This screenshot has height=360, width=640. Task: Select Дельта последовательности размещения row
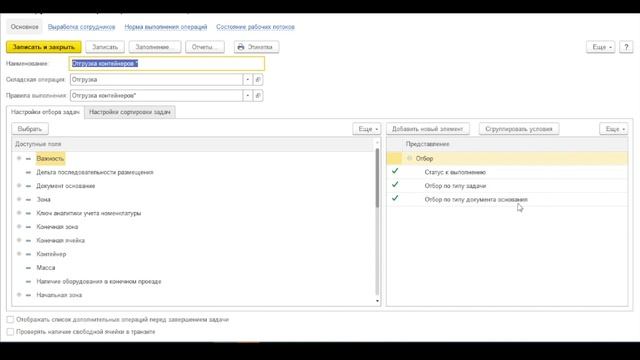pos(193,172)
